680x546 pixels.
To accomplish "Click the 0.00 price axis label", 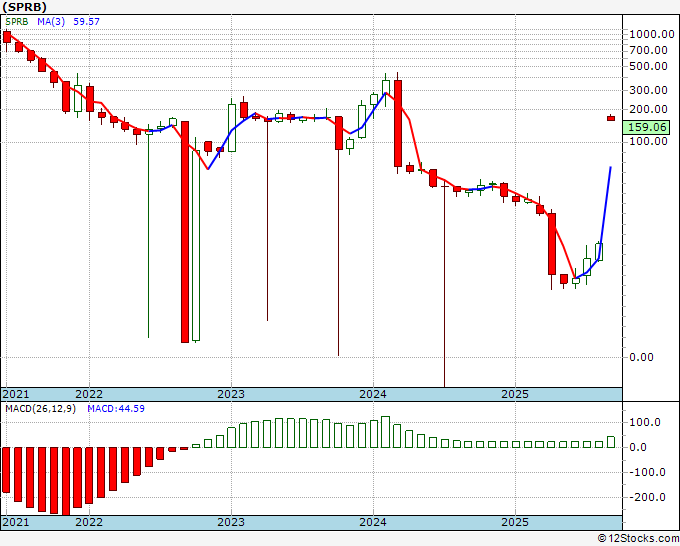I will [x=641, y=357].
